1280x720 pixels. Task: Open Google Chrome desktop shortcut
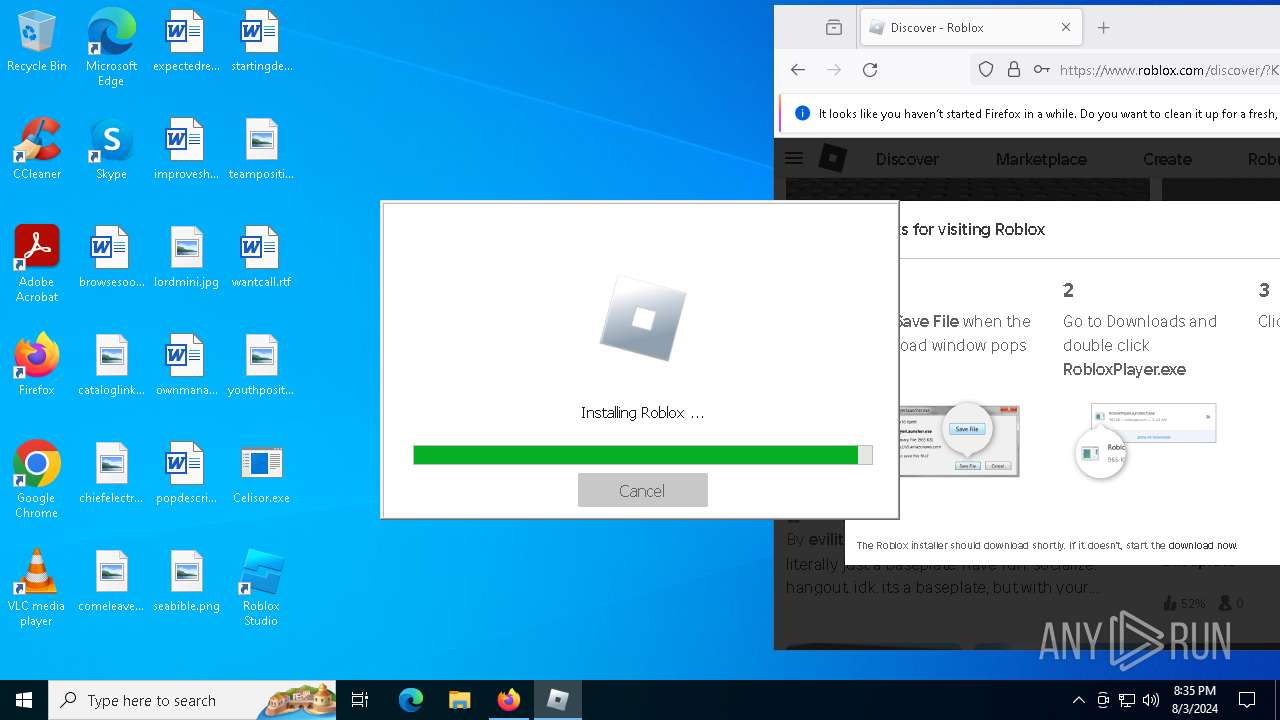click(x=37, y=480)
